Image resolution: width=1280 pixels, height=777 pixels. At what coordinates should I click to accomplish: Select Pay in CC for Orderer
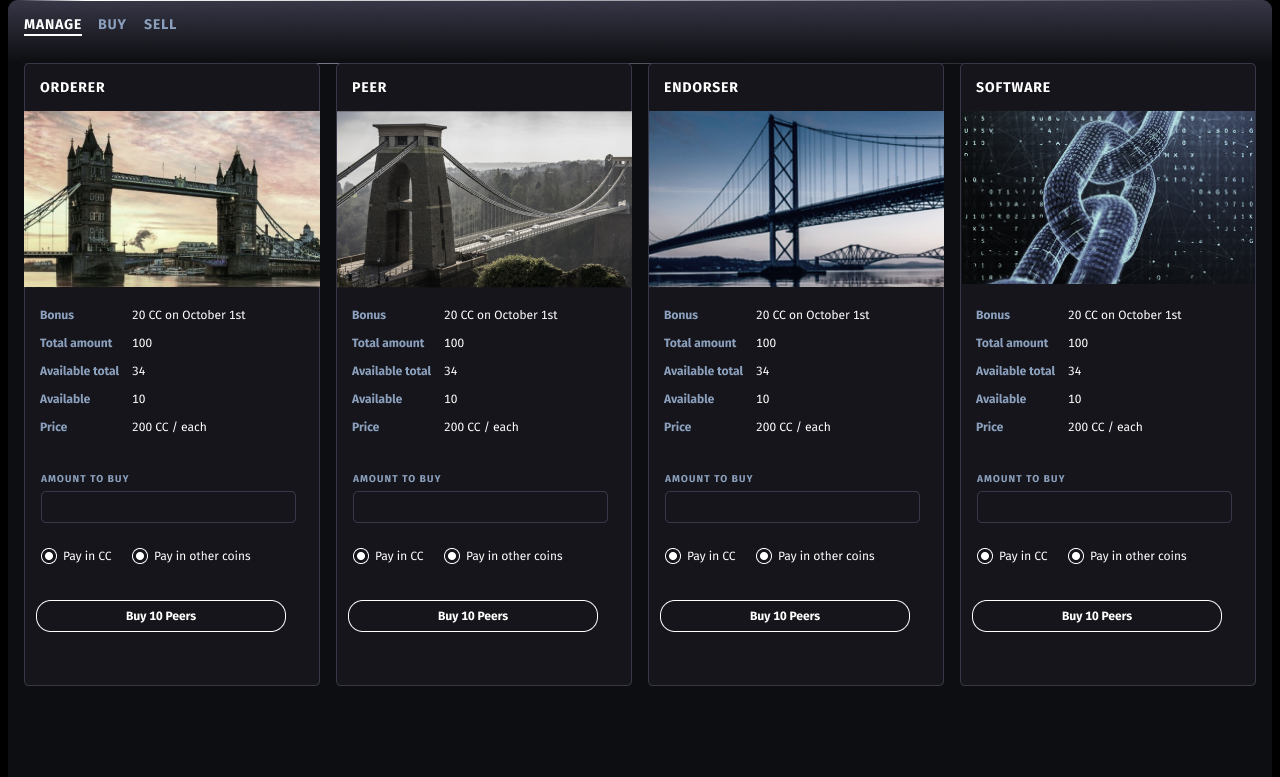[x=49, y=556]
